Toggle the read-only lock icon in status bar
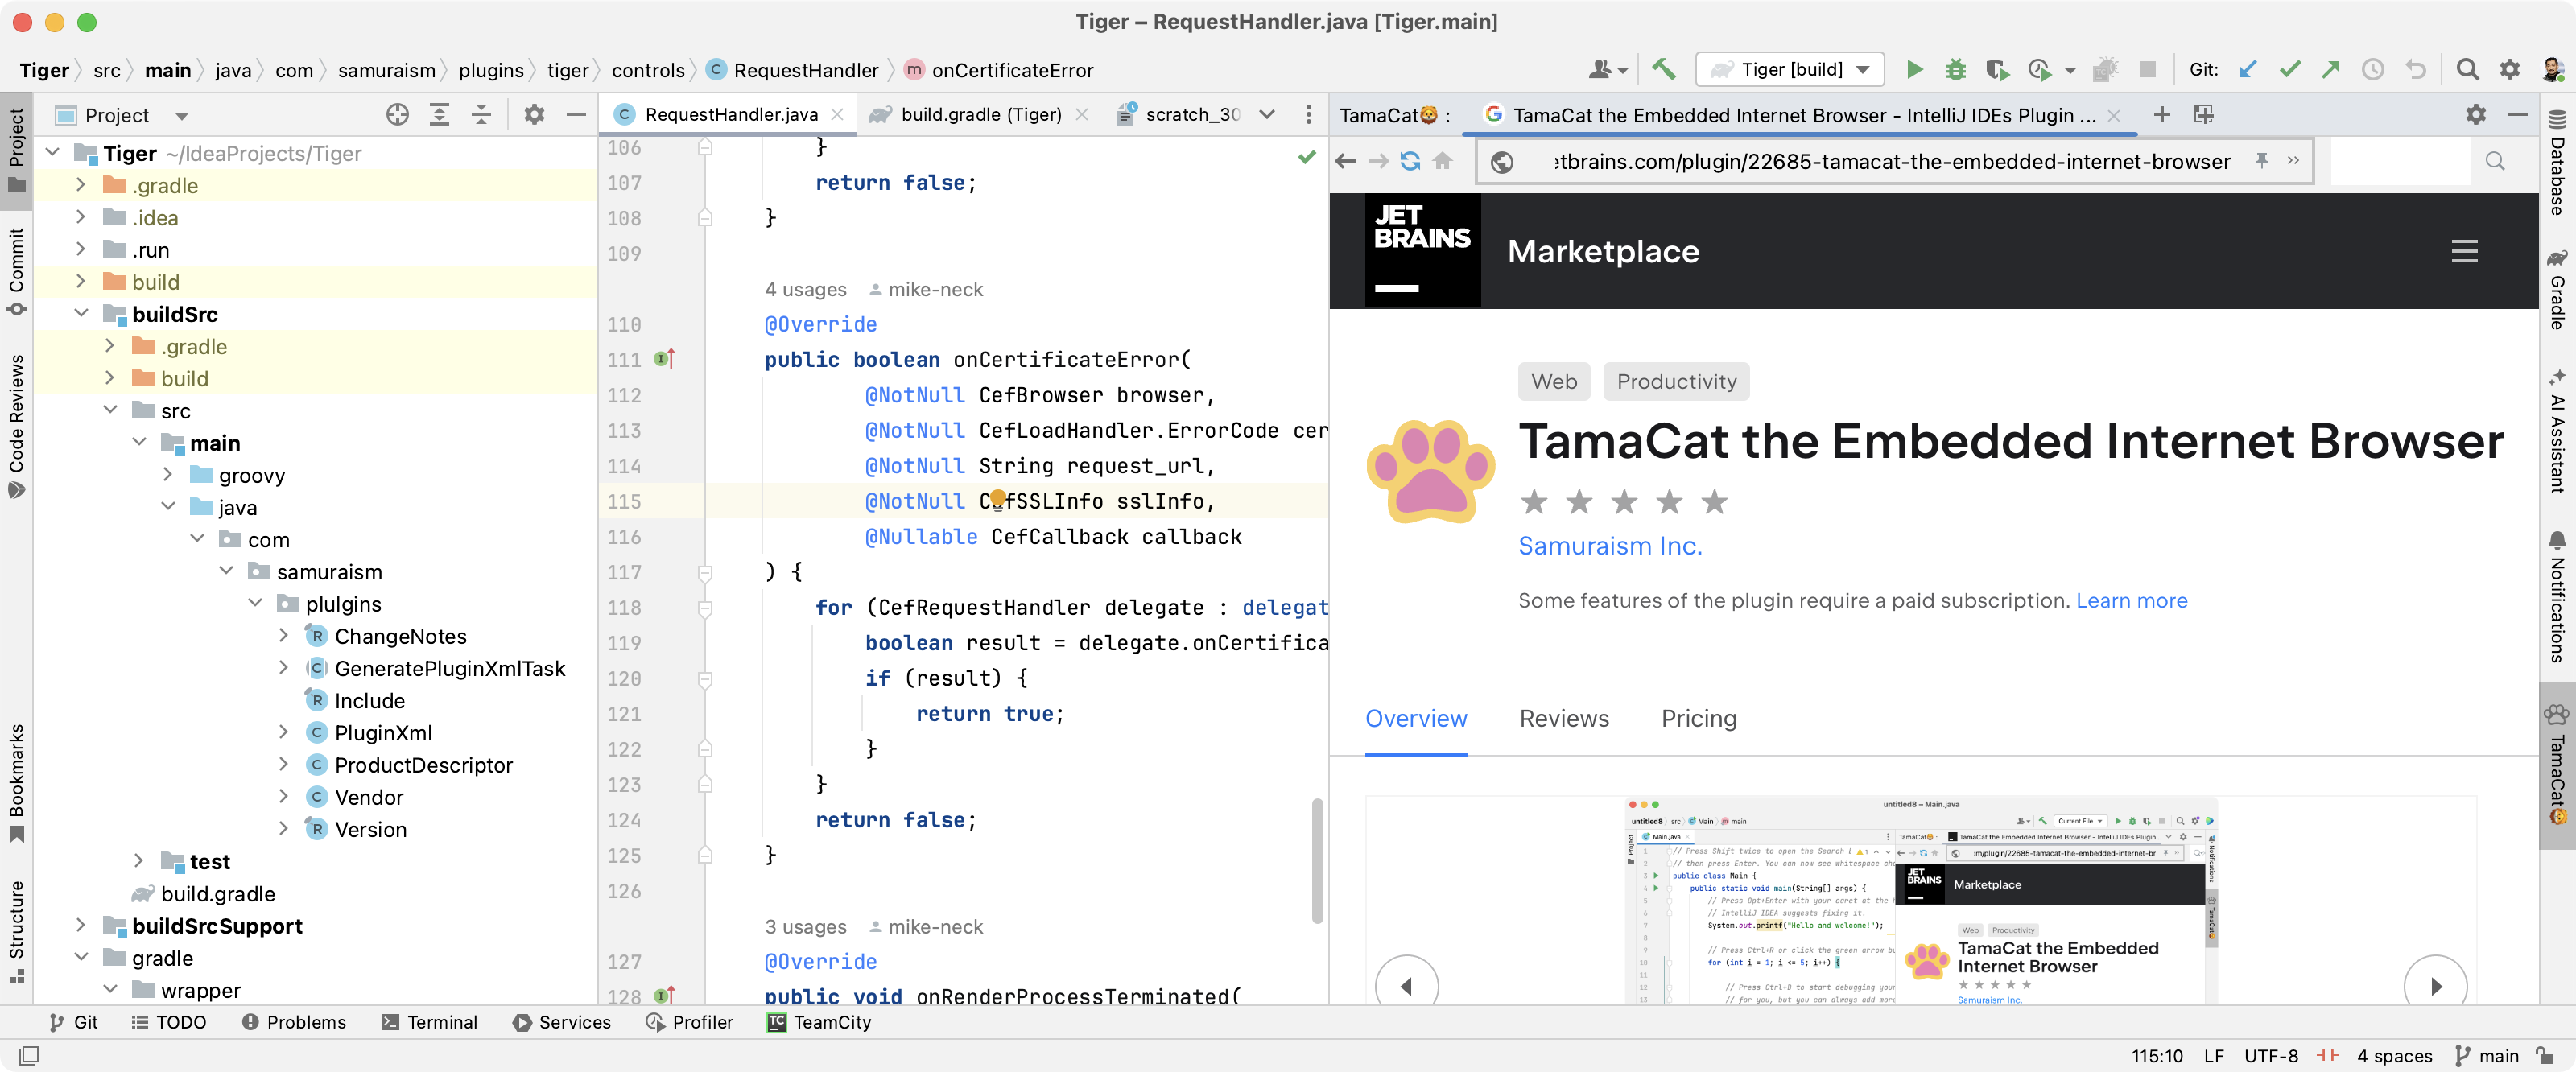Screen dimensions: 2576x1072 2544,1055
